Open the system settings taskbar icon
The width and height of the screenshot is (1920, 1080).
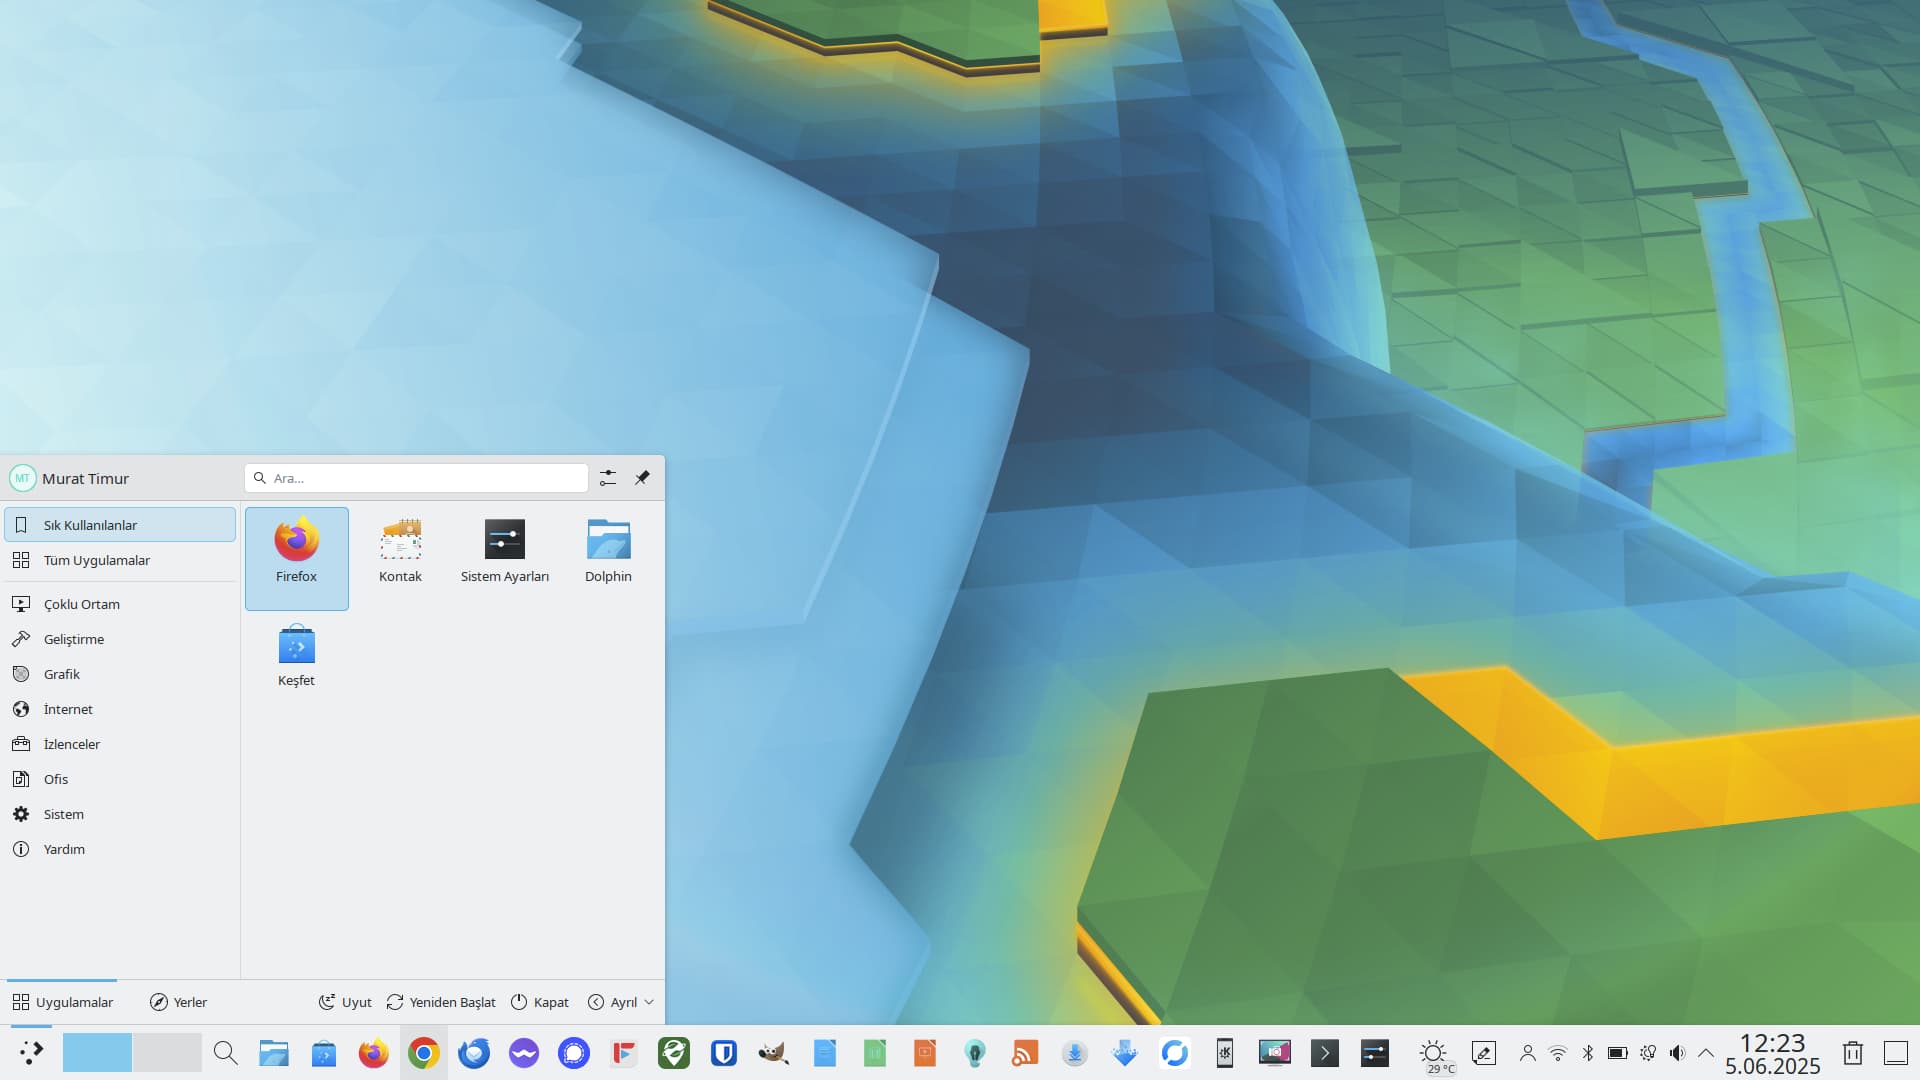(1374, 1053)
